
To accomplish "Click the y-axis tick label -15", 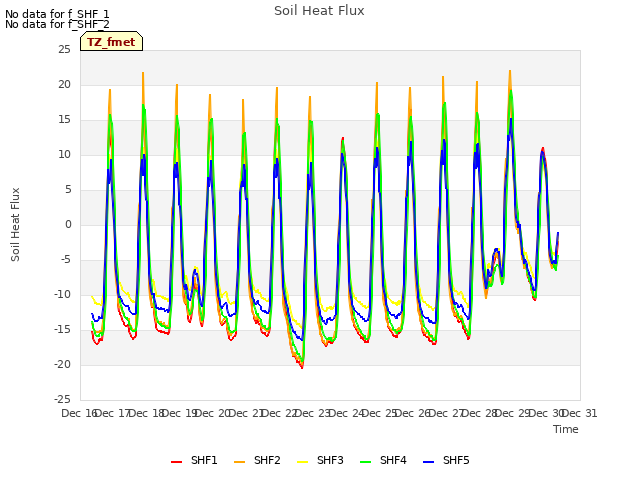I will 63,329.
